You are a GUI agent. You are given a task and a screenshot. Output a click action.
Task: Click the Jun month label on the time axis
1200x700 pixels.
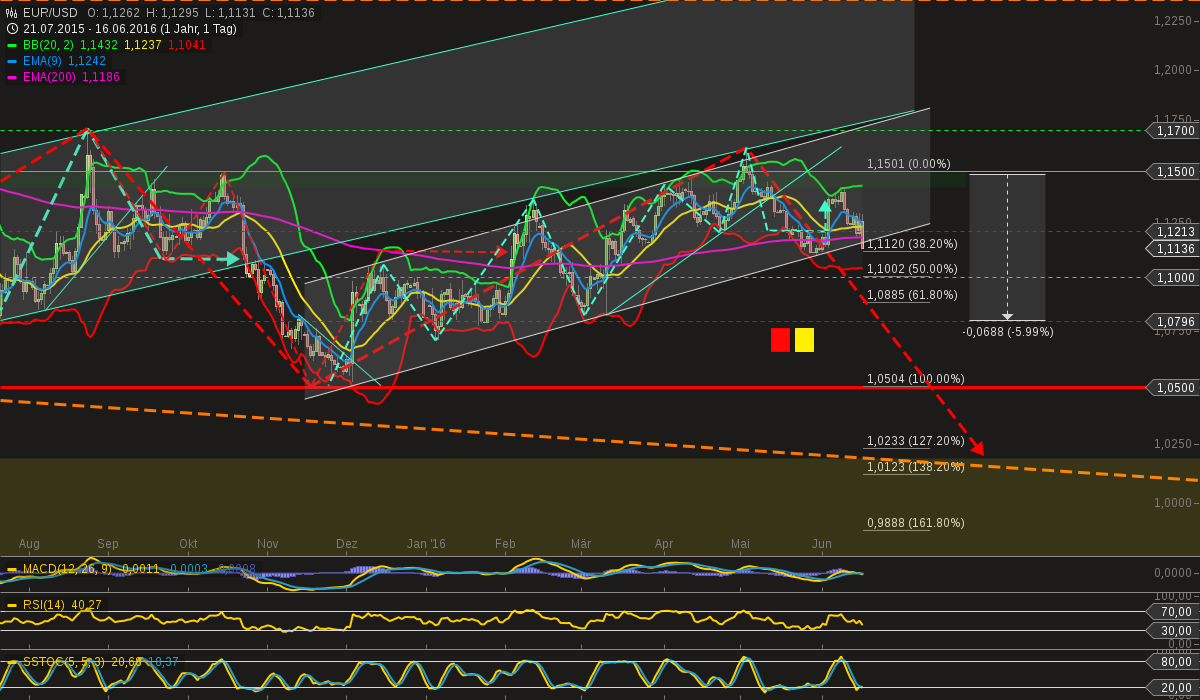click(x=822, y=544)
